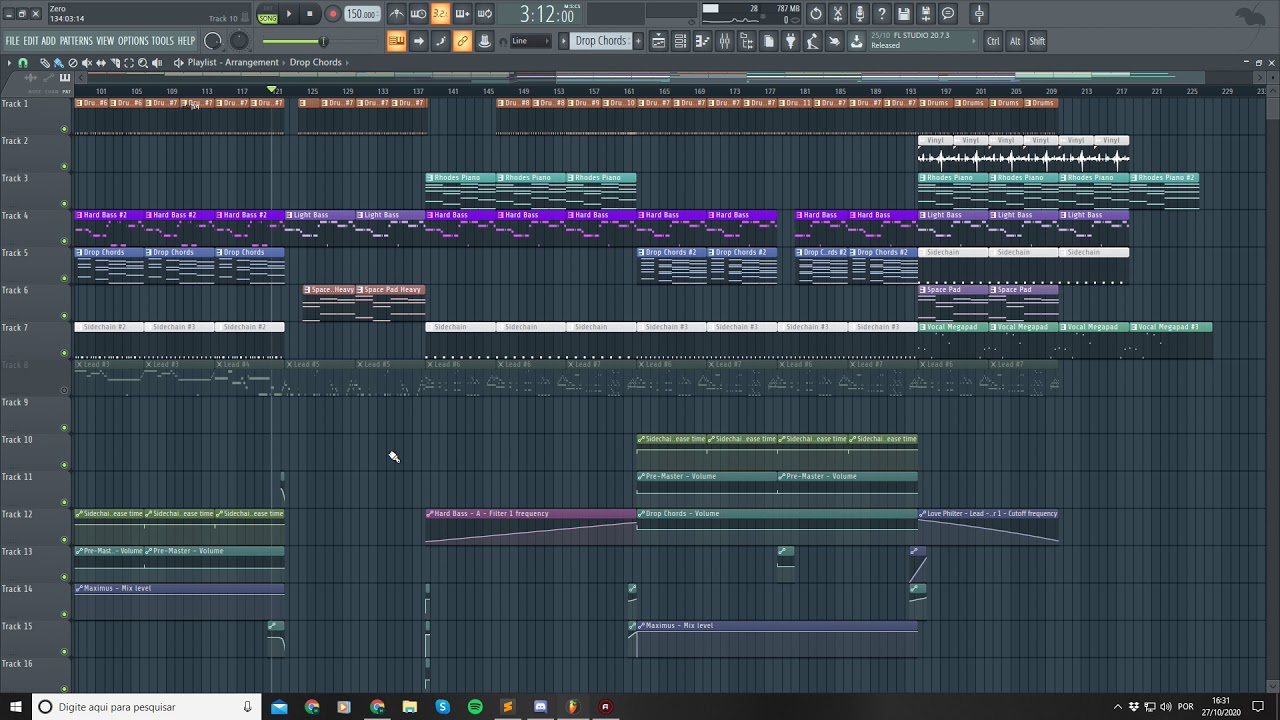Open the mixer icon
The image size is (1280, 720).
coord(725,41)
